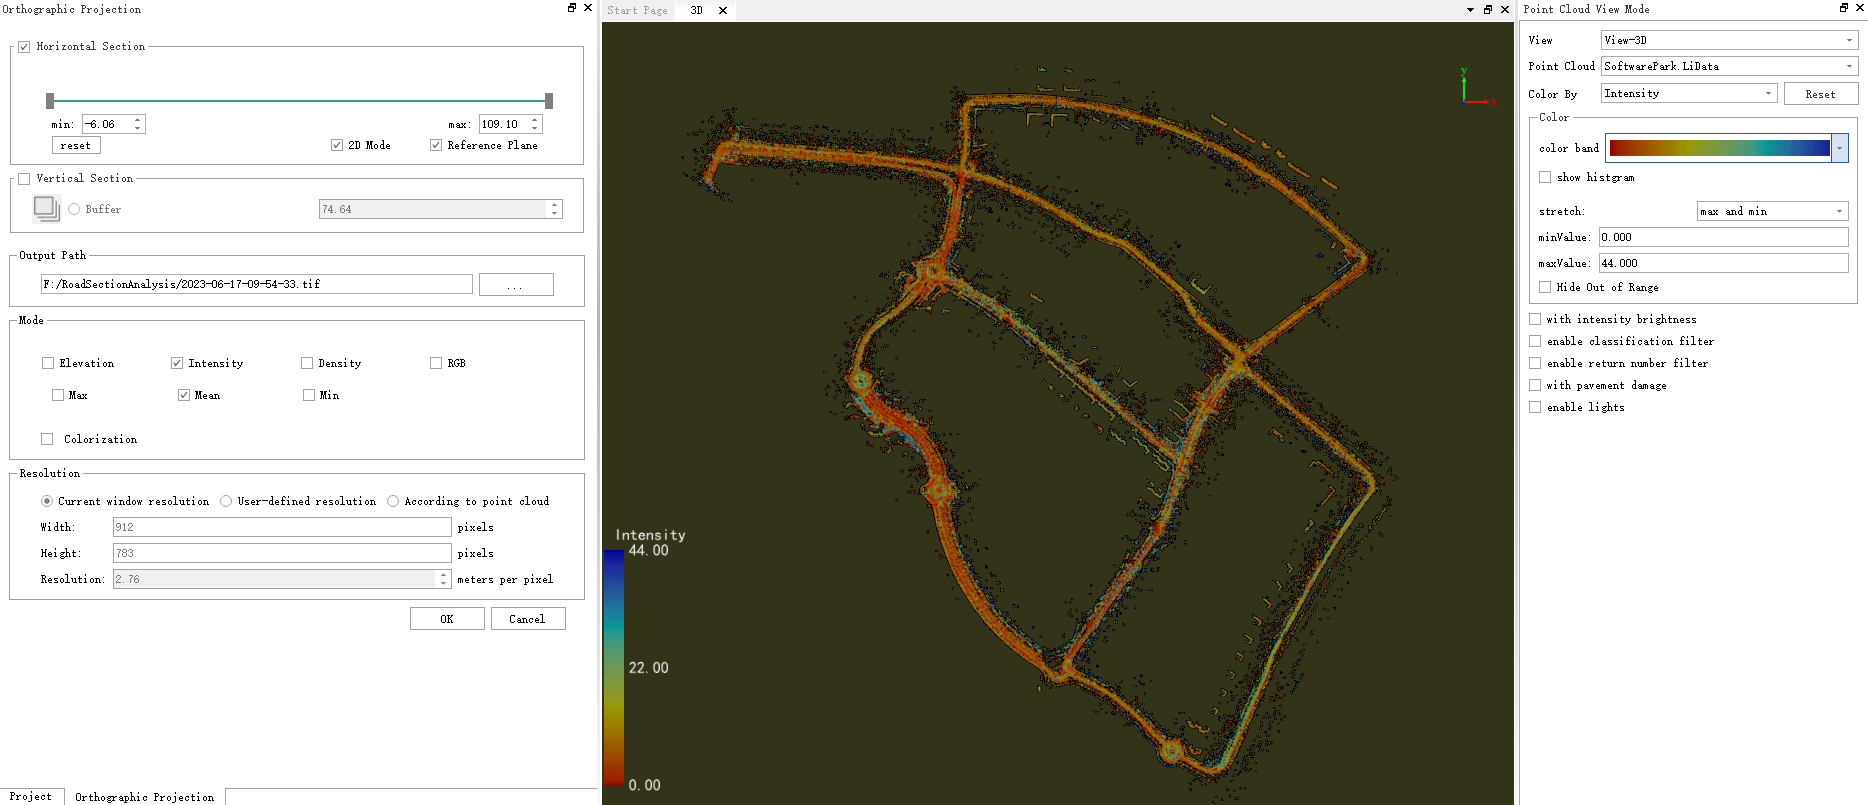
Task: Choose User-defined resolution
Action: click(x=226, y=501)
